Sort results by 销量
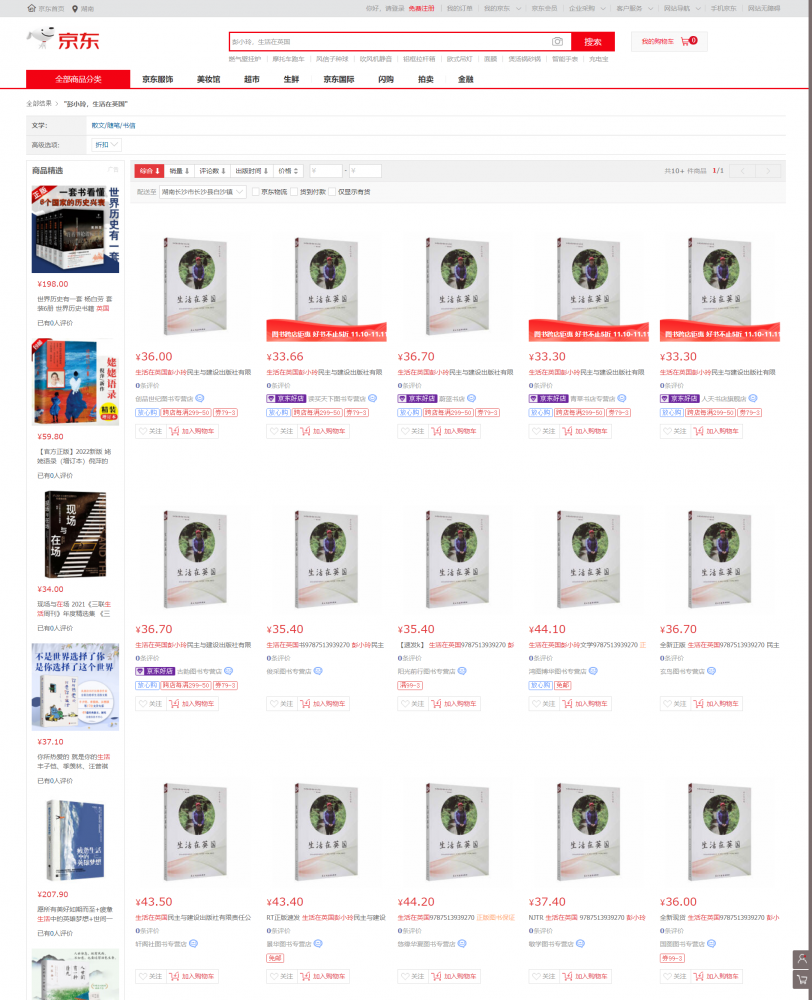 pos(179,171)
